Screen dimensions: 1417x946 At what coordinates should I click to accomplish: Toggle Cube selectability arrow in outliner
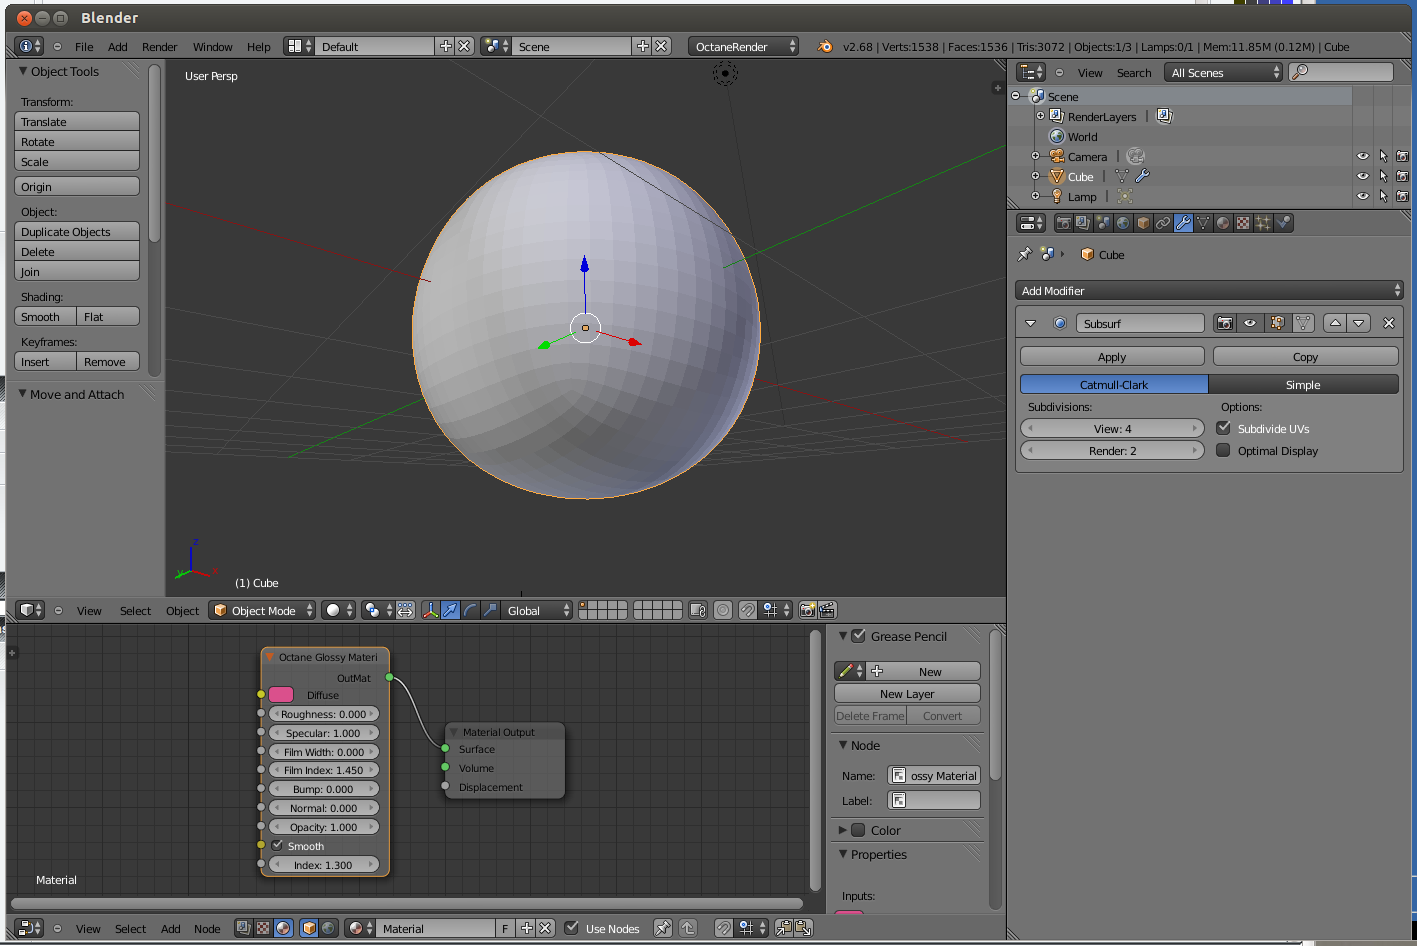[x=1383, y=176]
